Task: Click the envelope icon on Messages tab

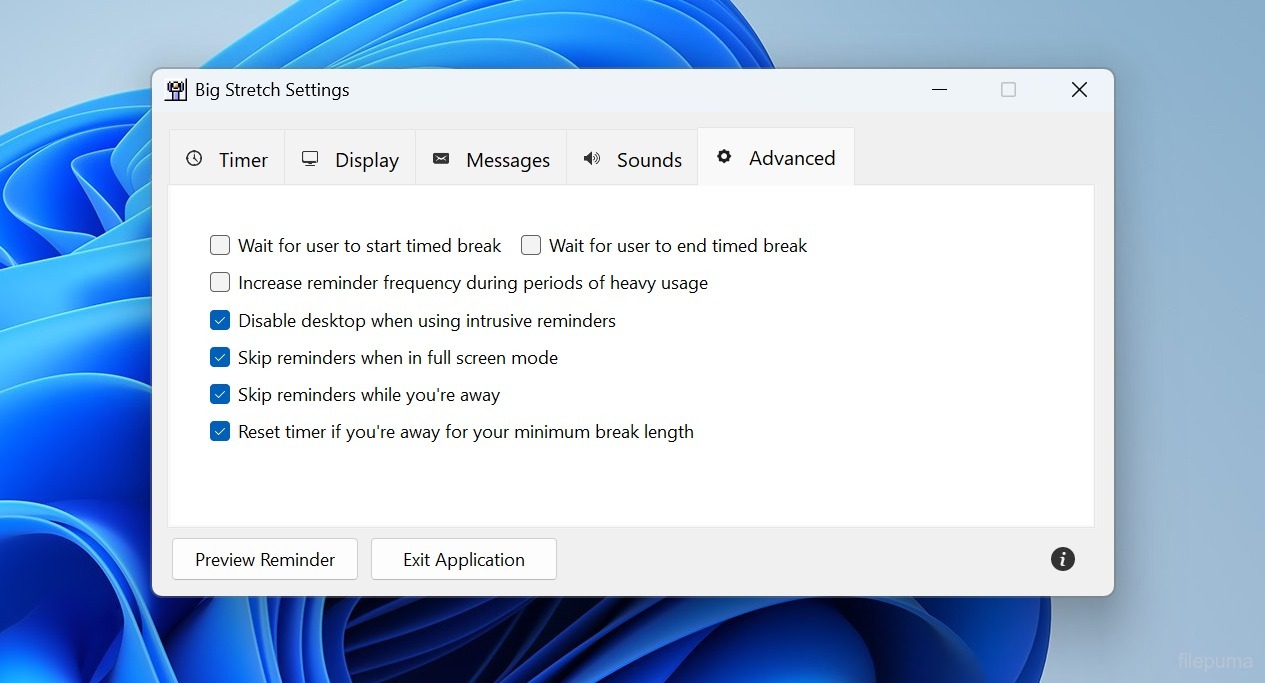Action: (x=441, y=159)
